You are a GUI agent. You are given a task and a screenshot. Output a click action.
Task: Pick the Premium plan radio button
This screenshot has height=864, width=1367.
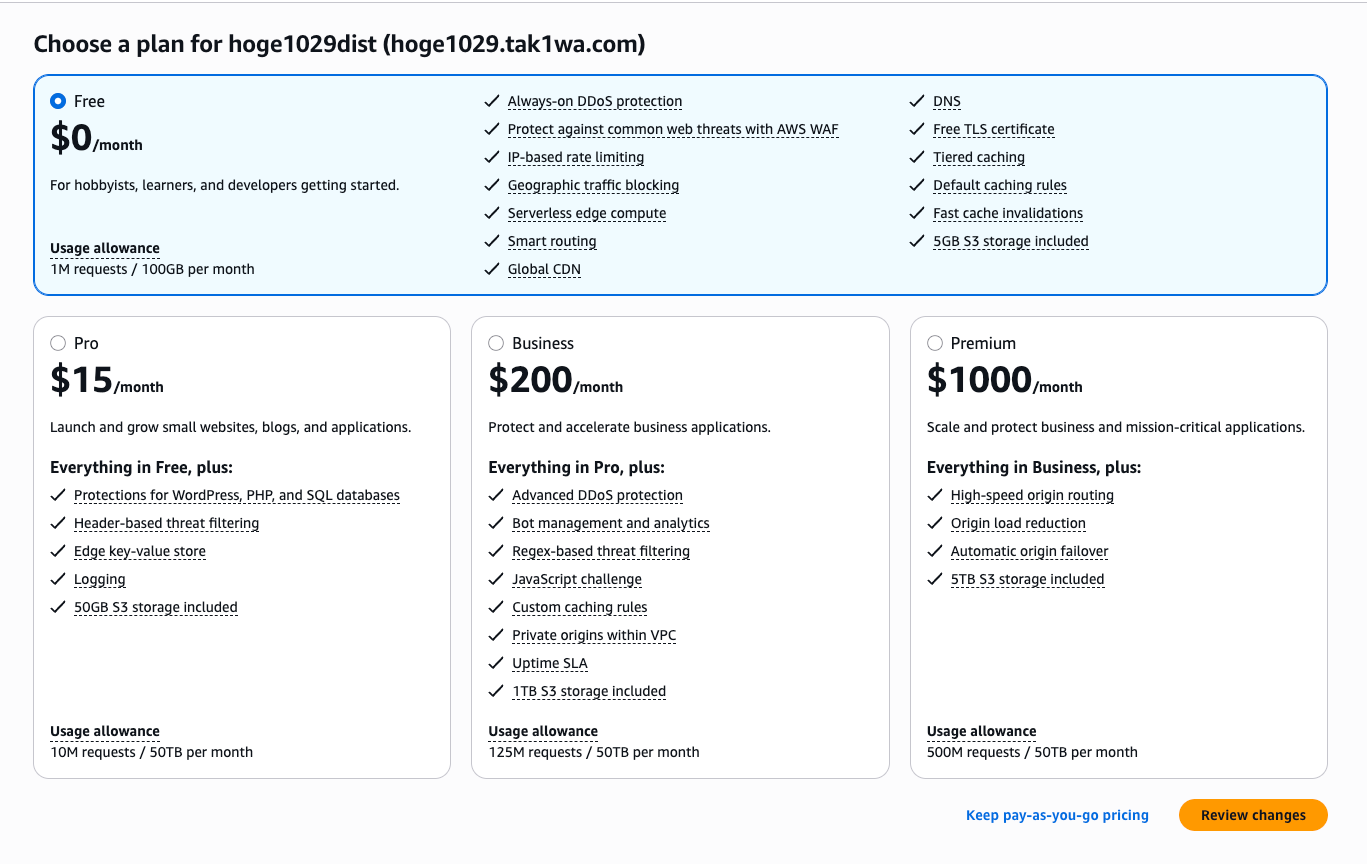click(x=935, y=343)
